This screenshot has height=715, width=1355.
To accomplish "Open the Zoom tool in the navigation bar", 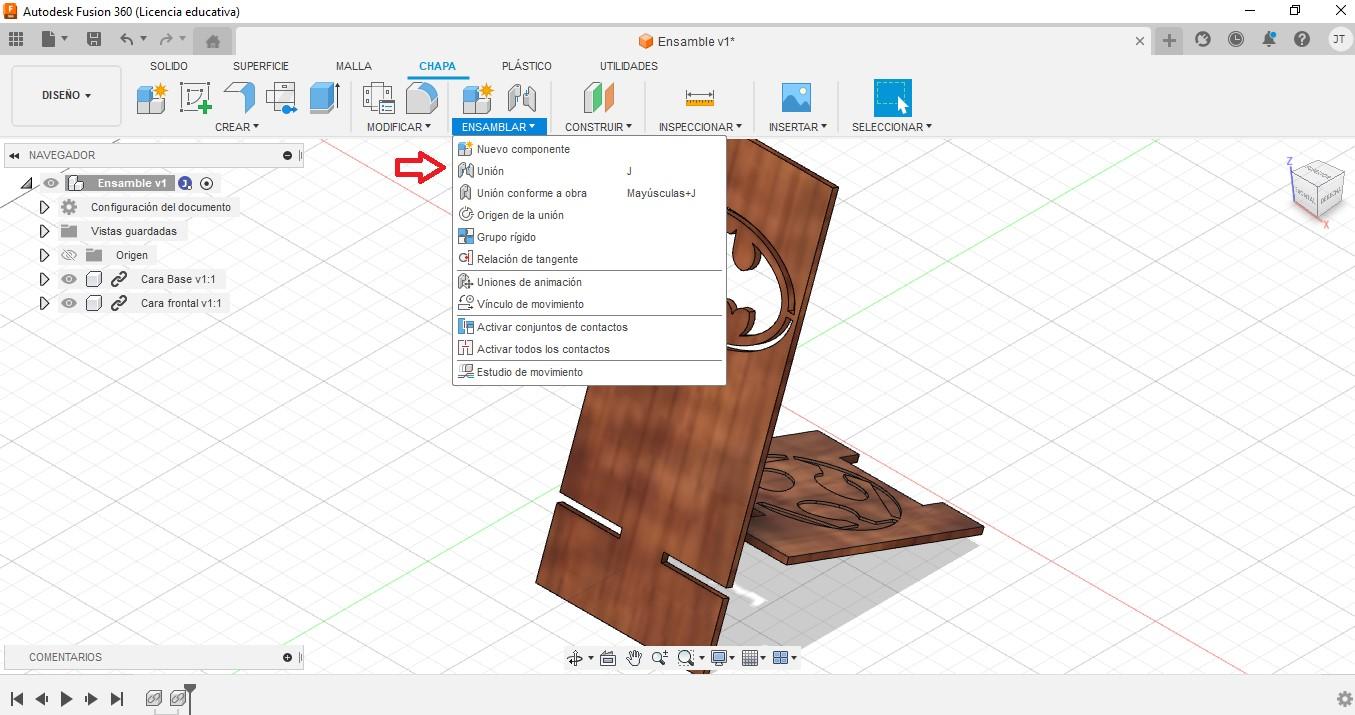I will click(x=658, y=657).
